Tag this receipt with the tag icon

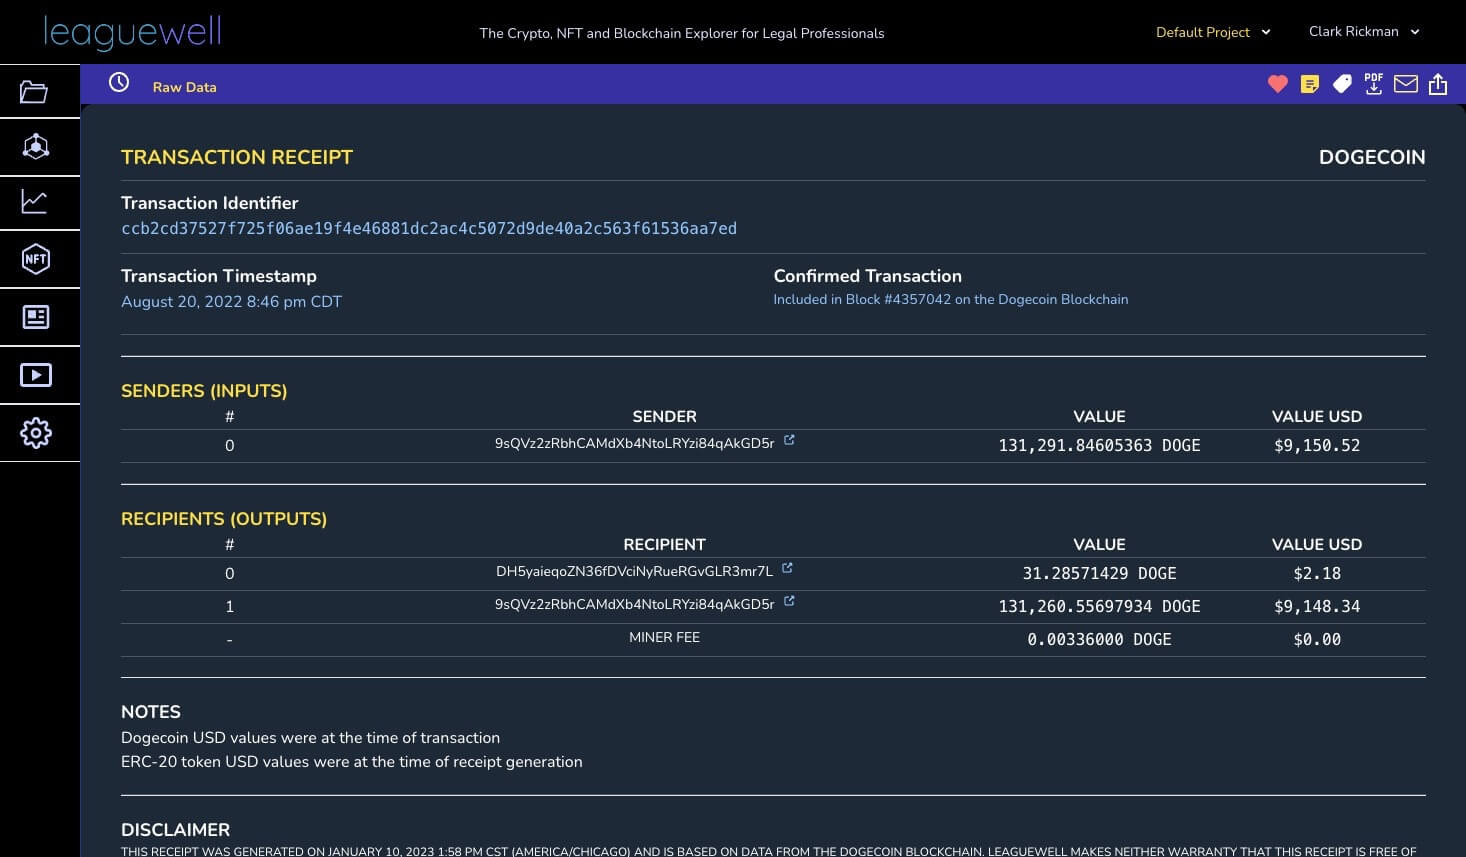point(1342,84)
